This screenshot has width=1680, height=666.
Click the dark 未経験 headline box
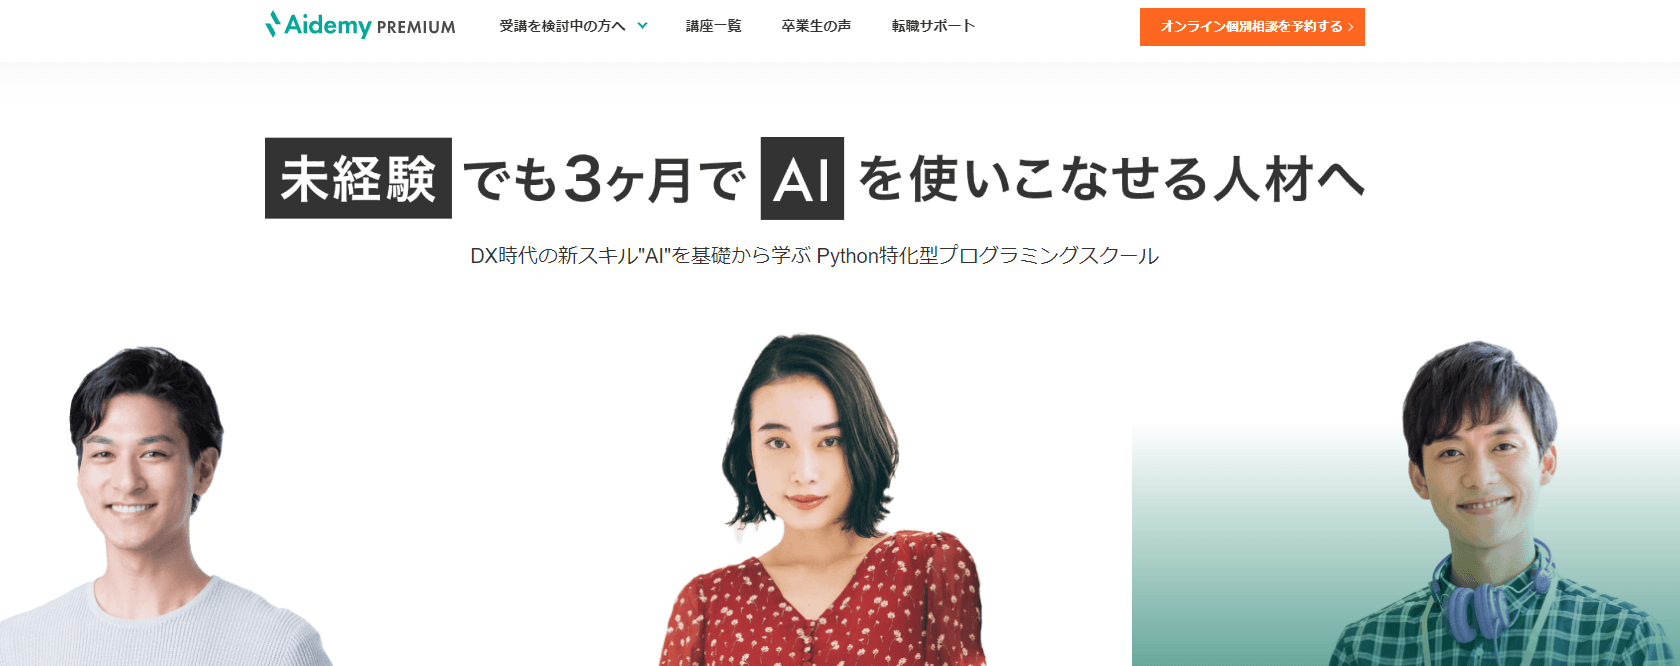pyautogui.click(x=358, y=178)
